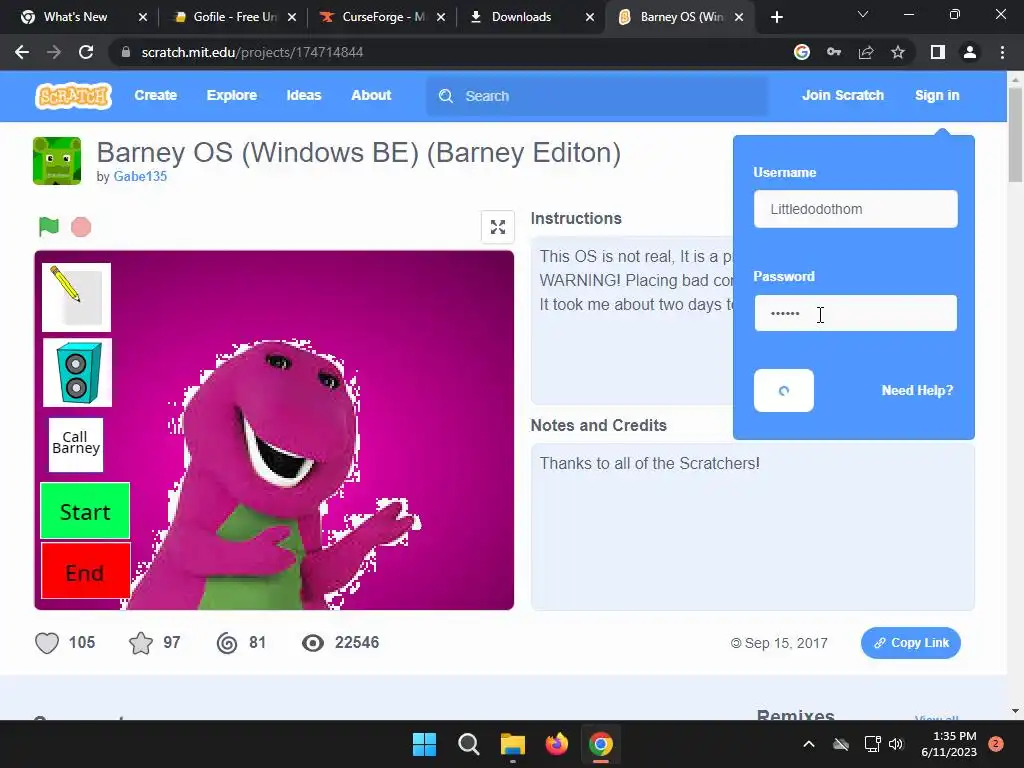The image size is (1024, 768).
Task: Open the pencil notepad icon in project
Action: [76, 297]
